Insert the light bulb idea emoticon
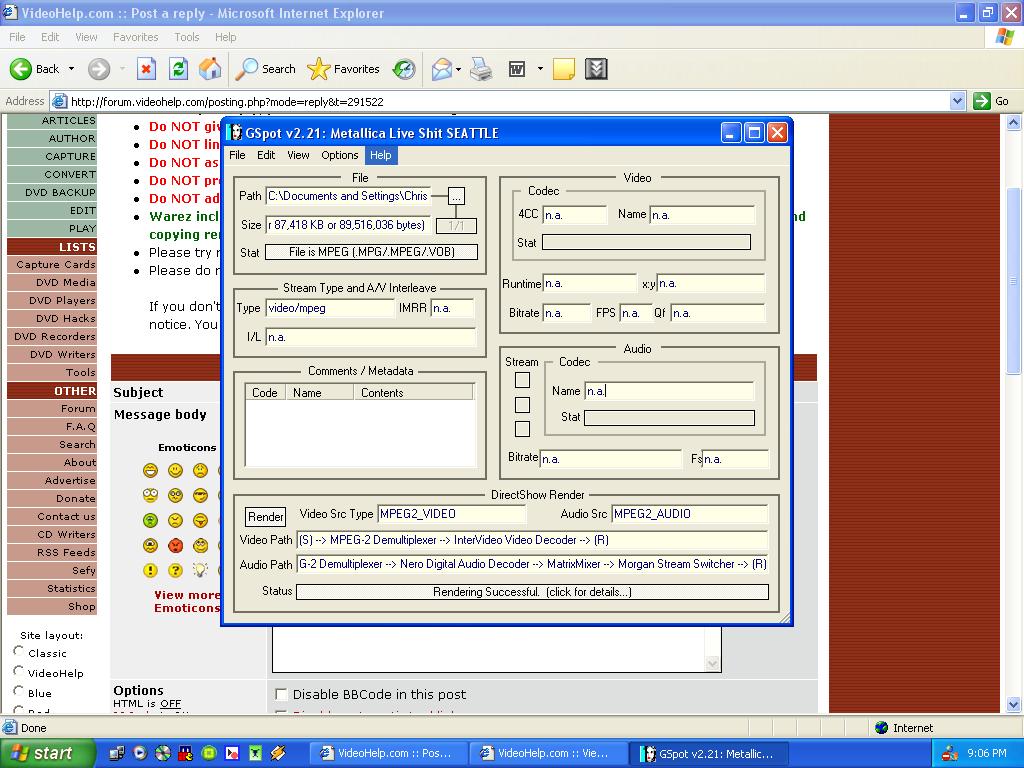 [200, 570]
